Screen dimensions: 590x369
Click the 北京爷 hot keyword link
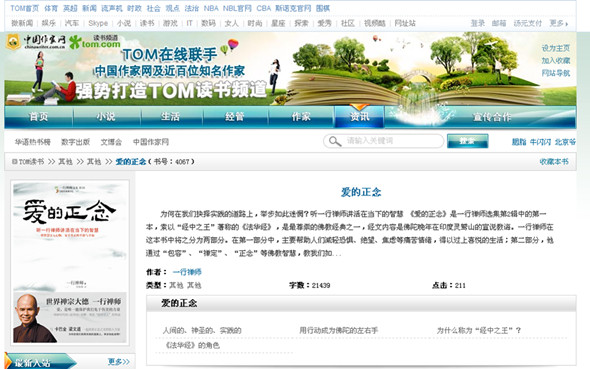tap(565, 142)
